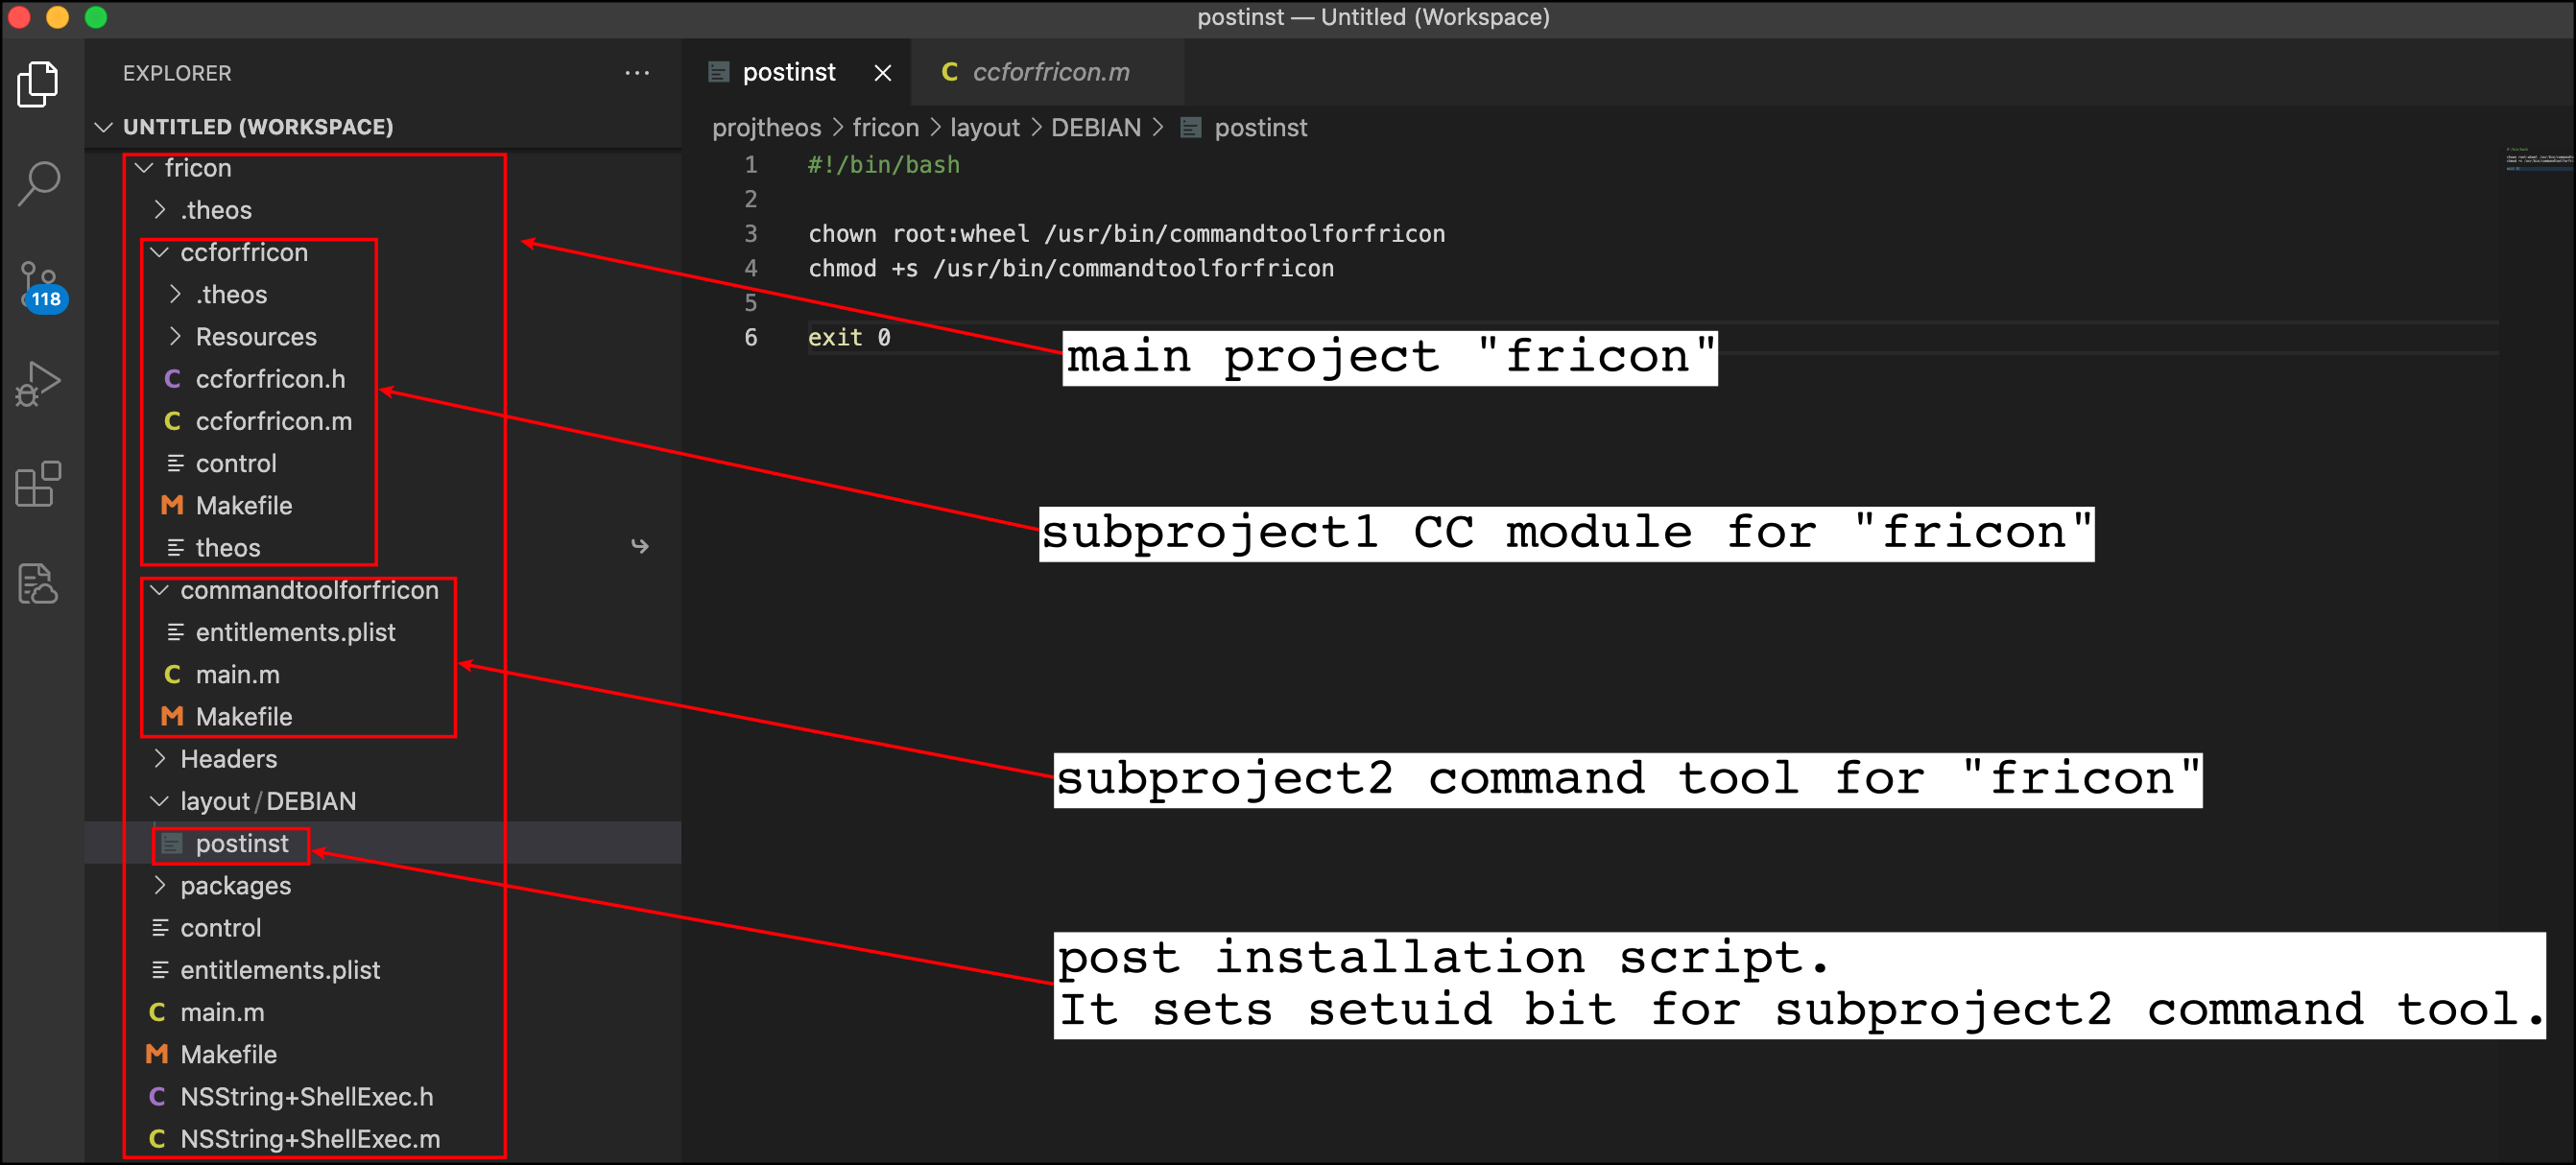Open the Remote Explorer icon in activity bar
This screenshot has height=1165, width=2576.
[x=38, y=583]
